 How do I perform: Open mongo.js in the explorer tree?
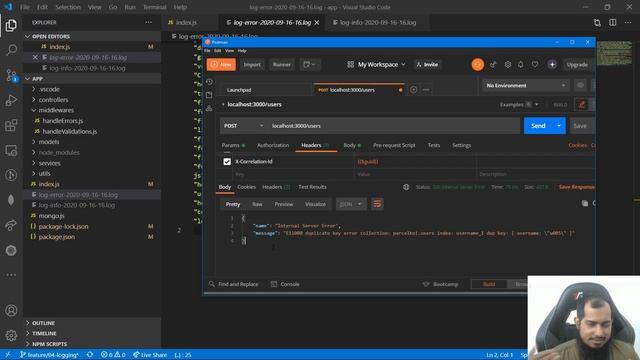tap(51, 216)
